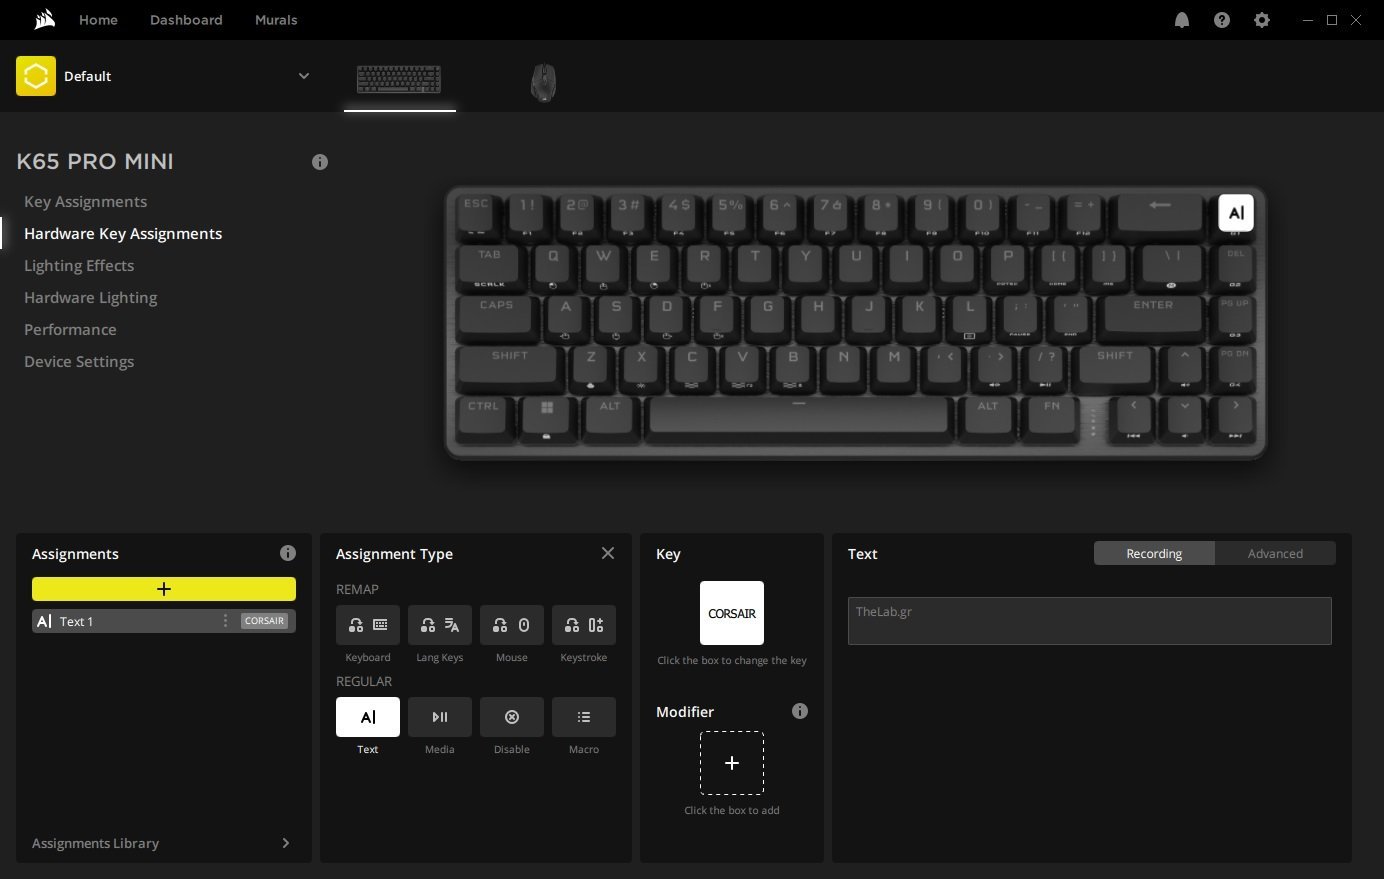The image size is (1384, 879).
Task: Choose Mouse remap assignment type
Action: click(x=512, y=625)
